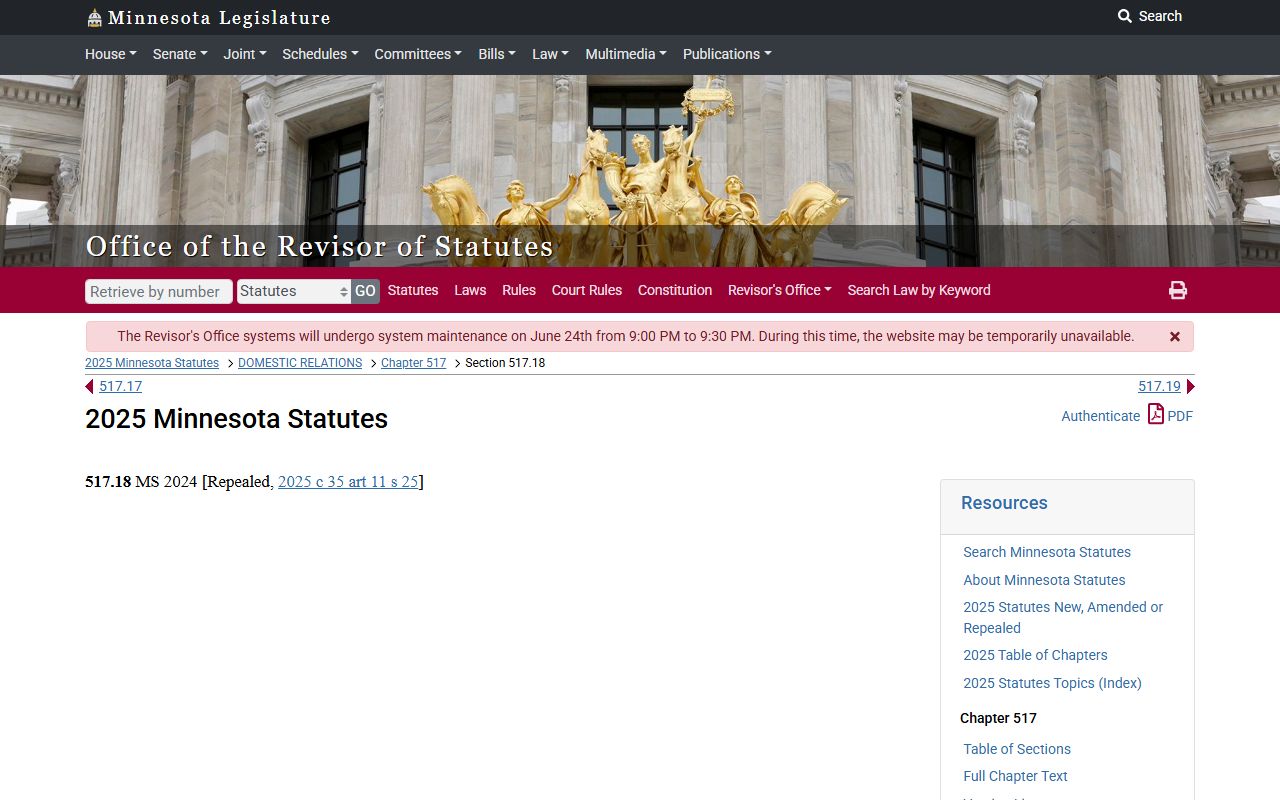Click the Search magnifier in top bar
1280x800 pixels.
point(1125,16)
